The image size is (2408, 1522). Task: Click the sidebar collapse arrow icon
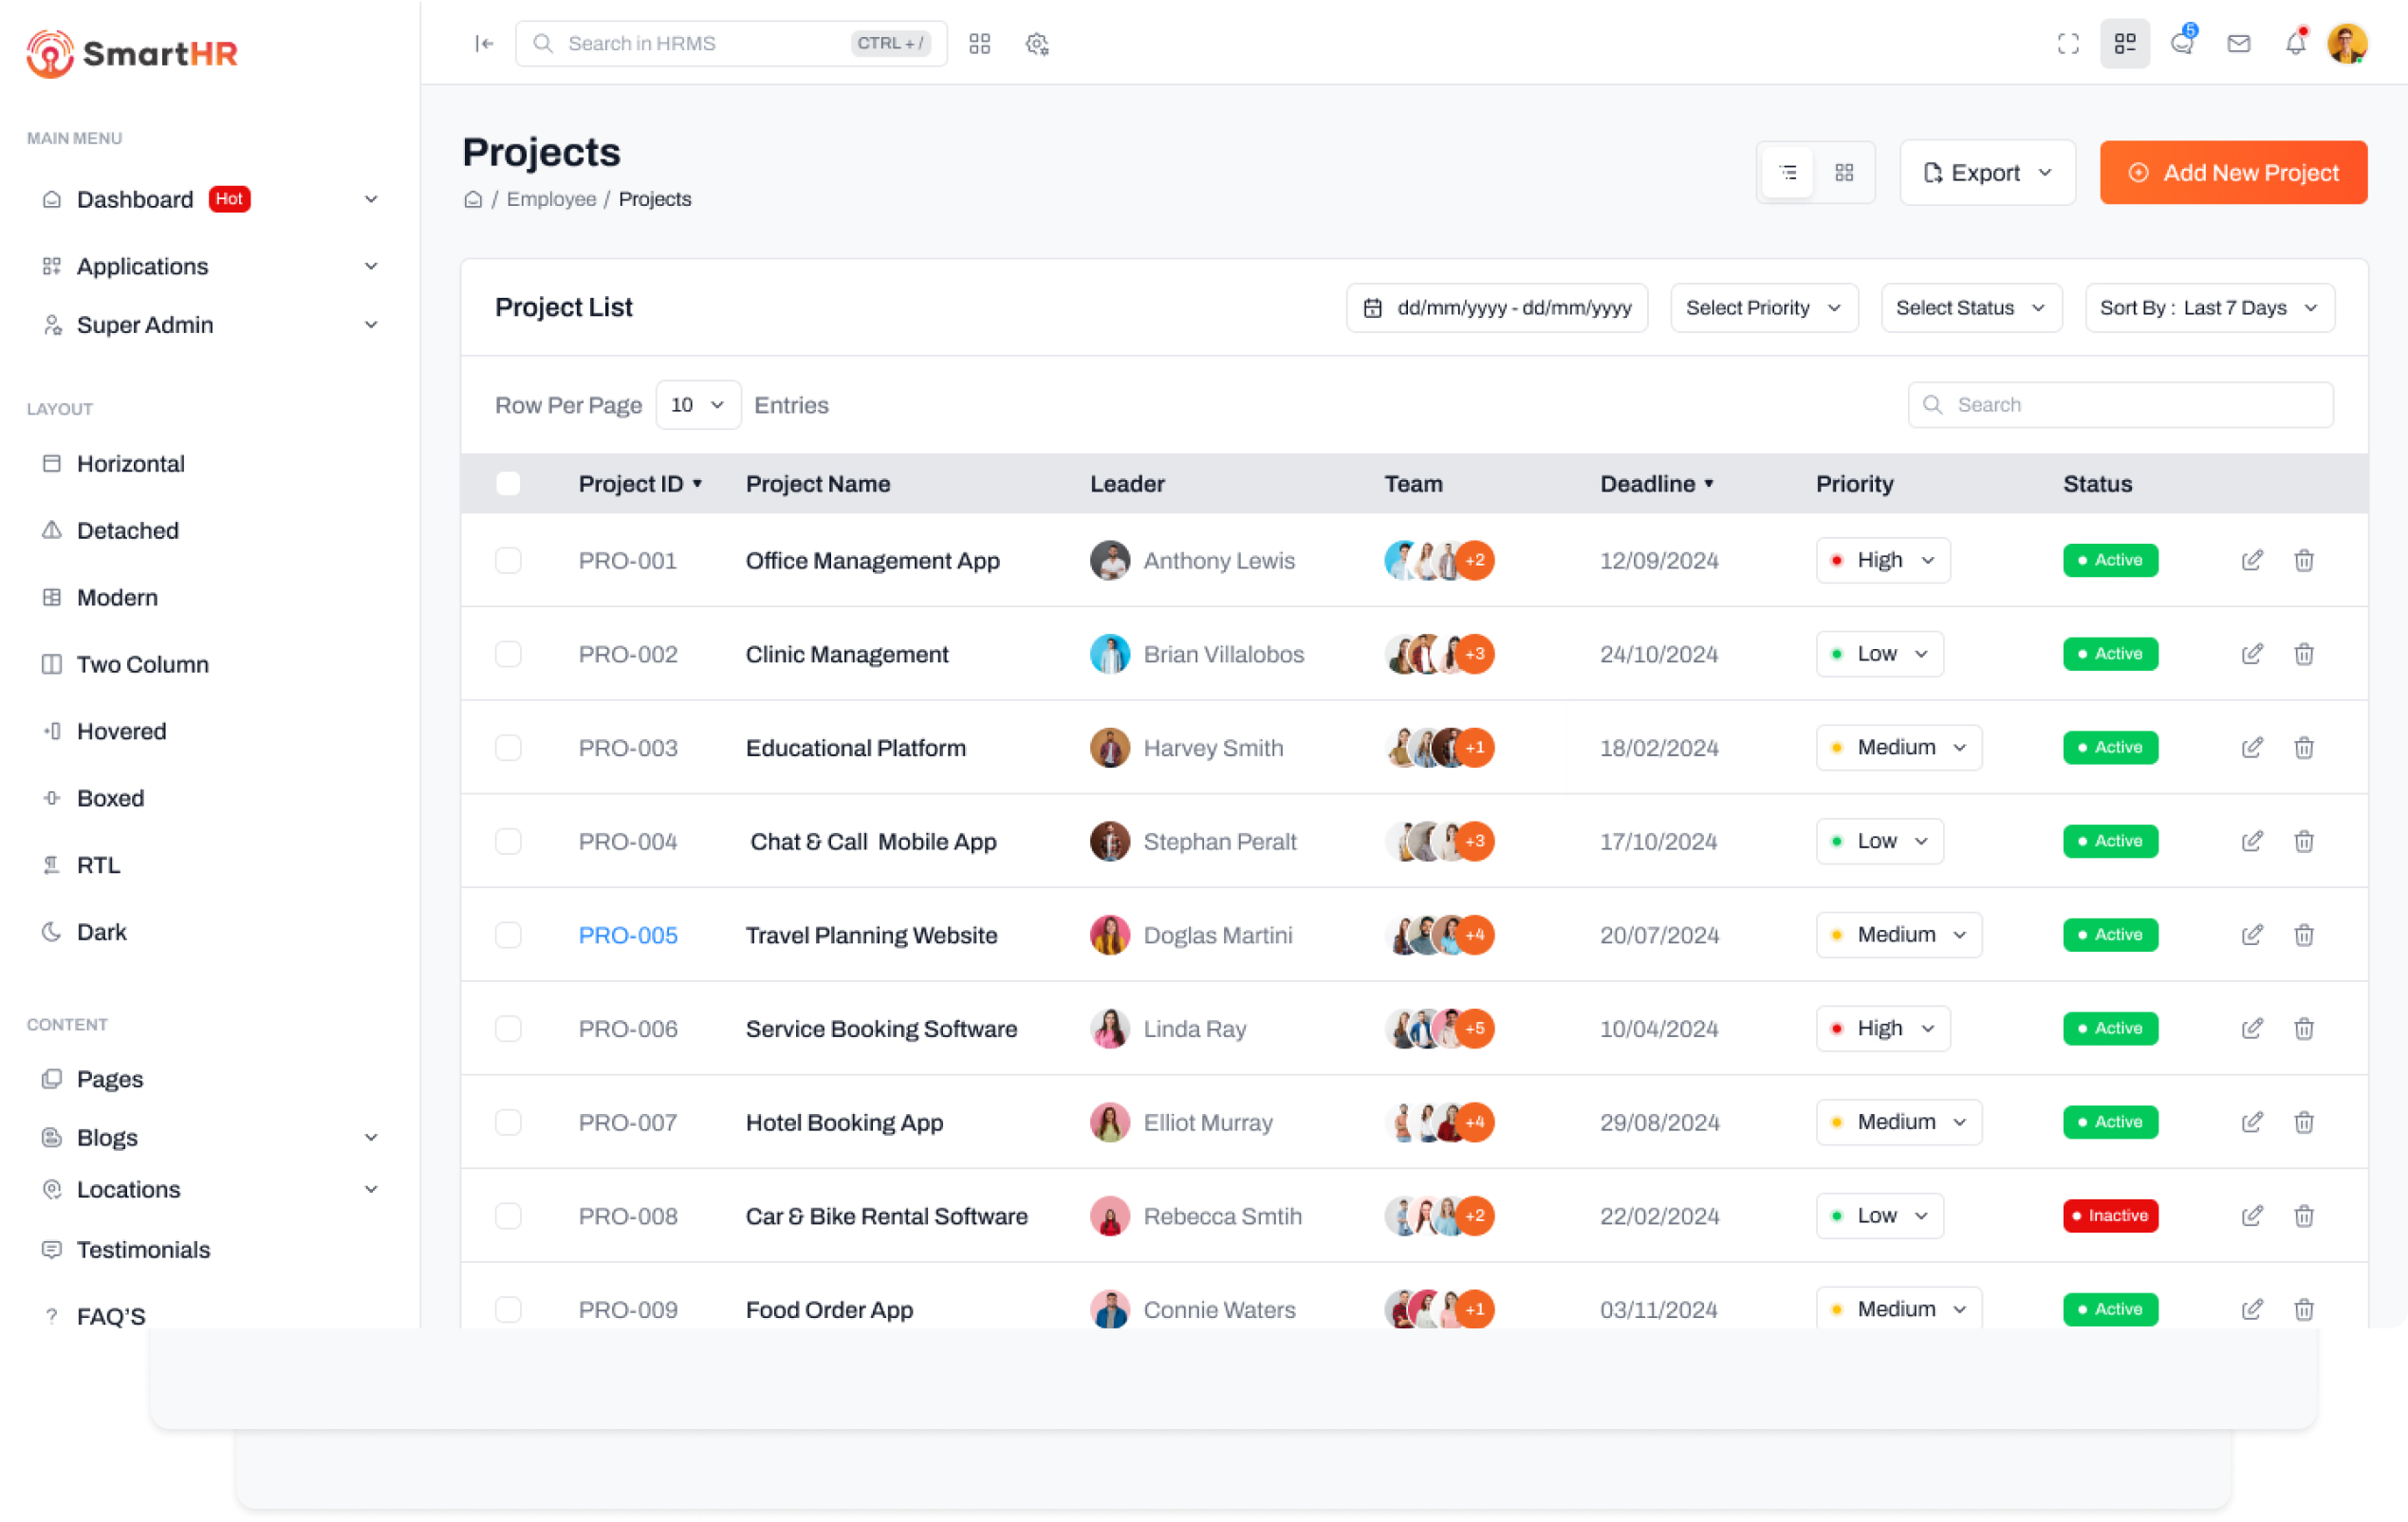485,43
